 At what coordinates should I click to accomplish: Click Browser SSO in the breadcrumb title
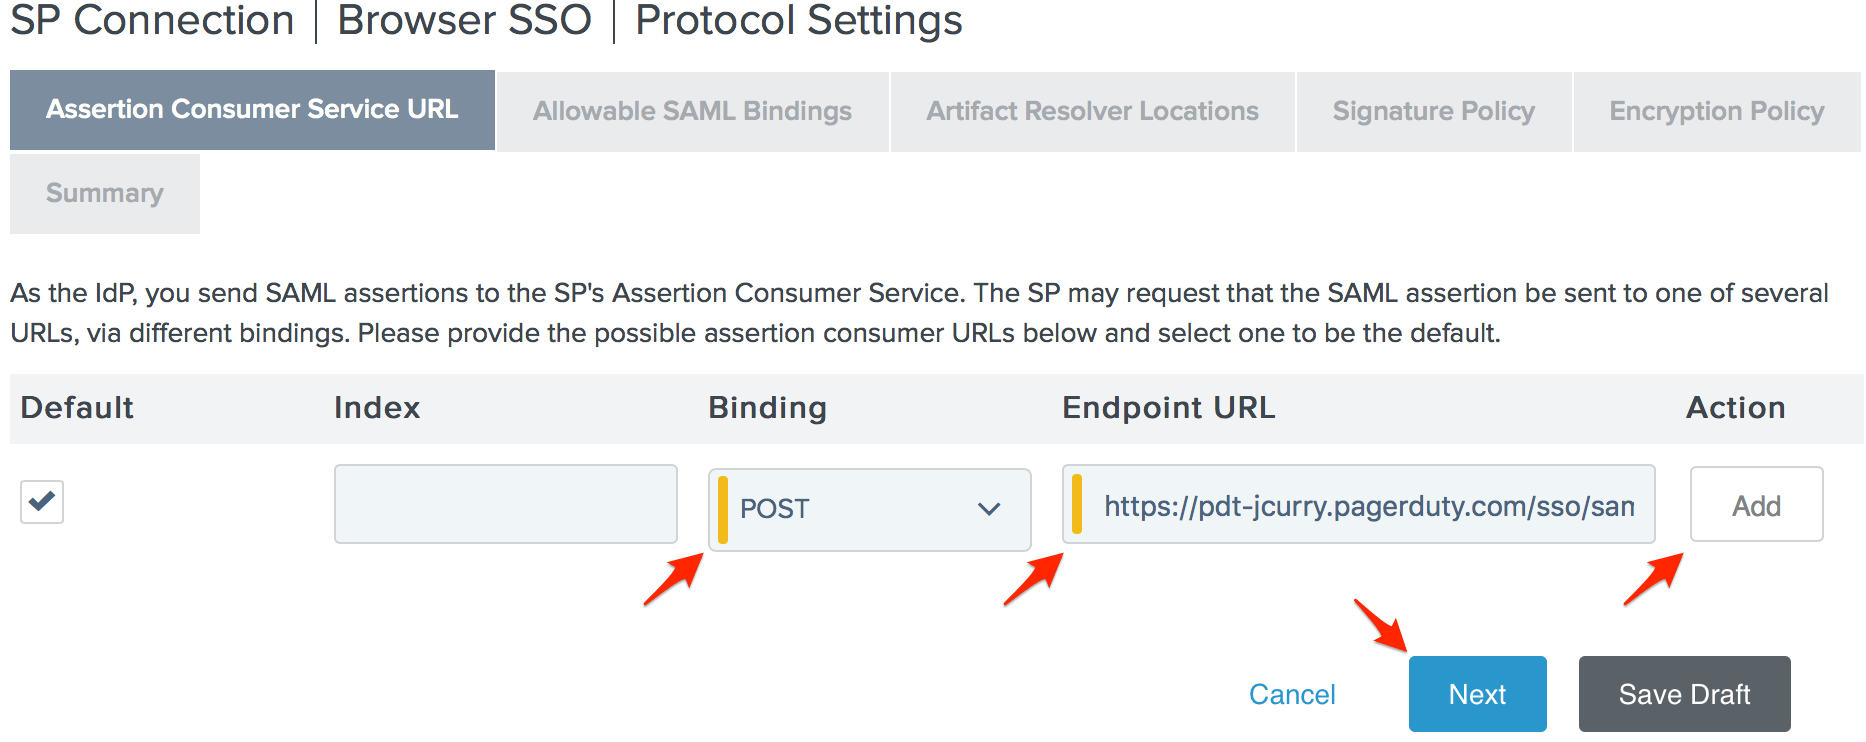pos(464,20)
